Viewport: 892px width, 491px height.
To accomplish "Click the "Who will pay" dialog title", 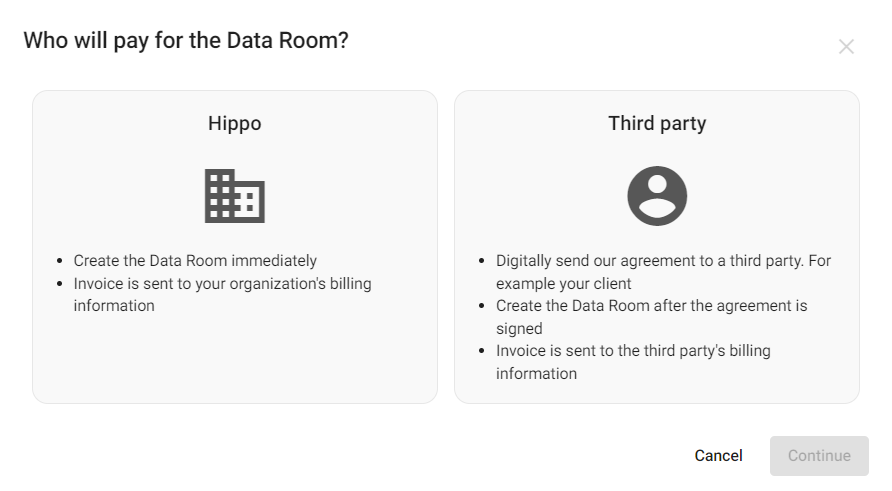I will [186, 41].
